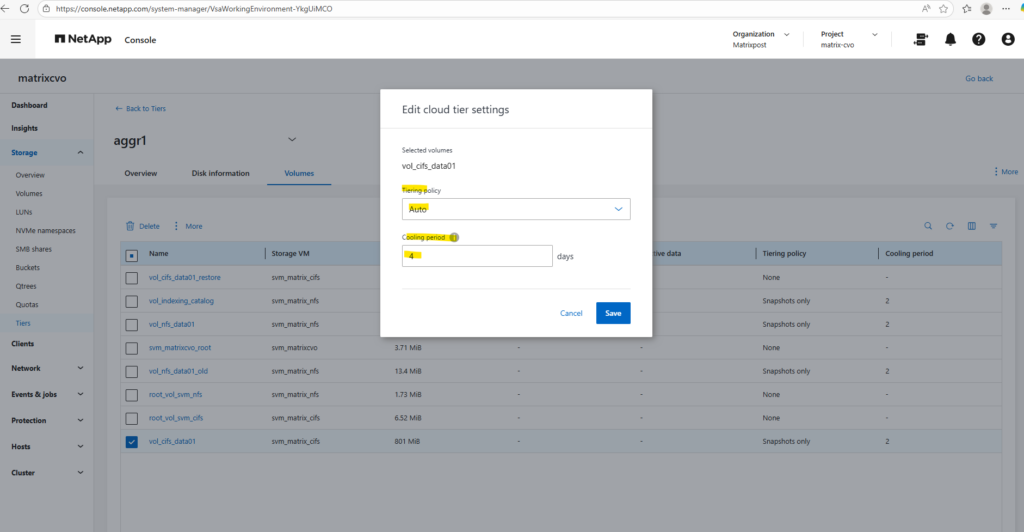The width and height of the screenshot is (1024, 532).
Task: Open the user account profile icon
Action: 1006,39
